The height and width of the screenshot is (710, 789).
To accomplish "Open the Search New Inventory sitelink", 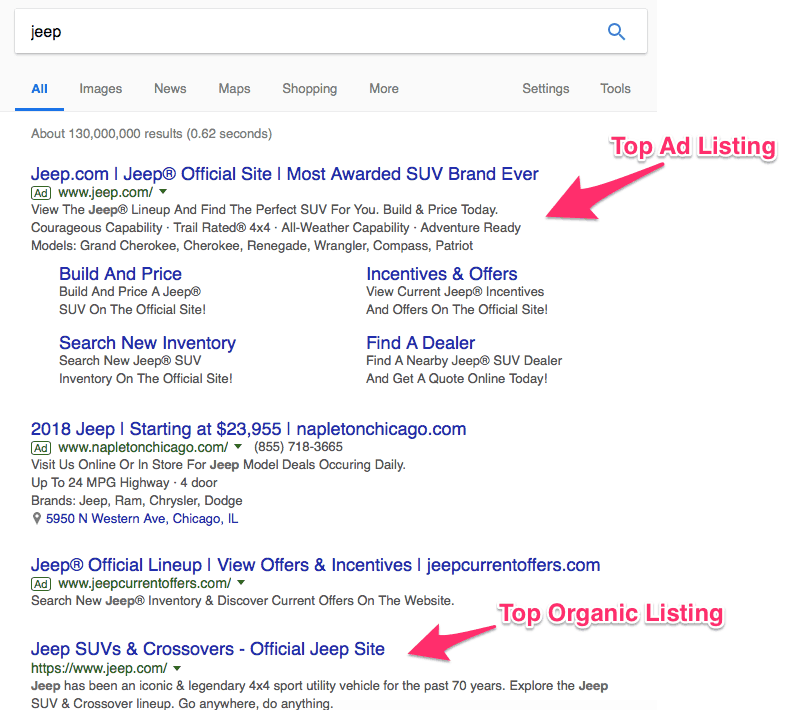I will coord(147,343).
